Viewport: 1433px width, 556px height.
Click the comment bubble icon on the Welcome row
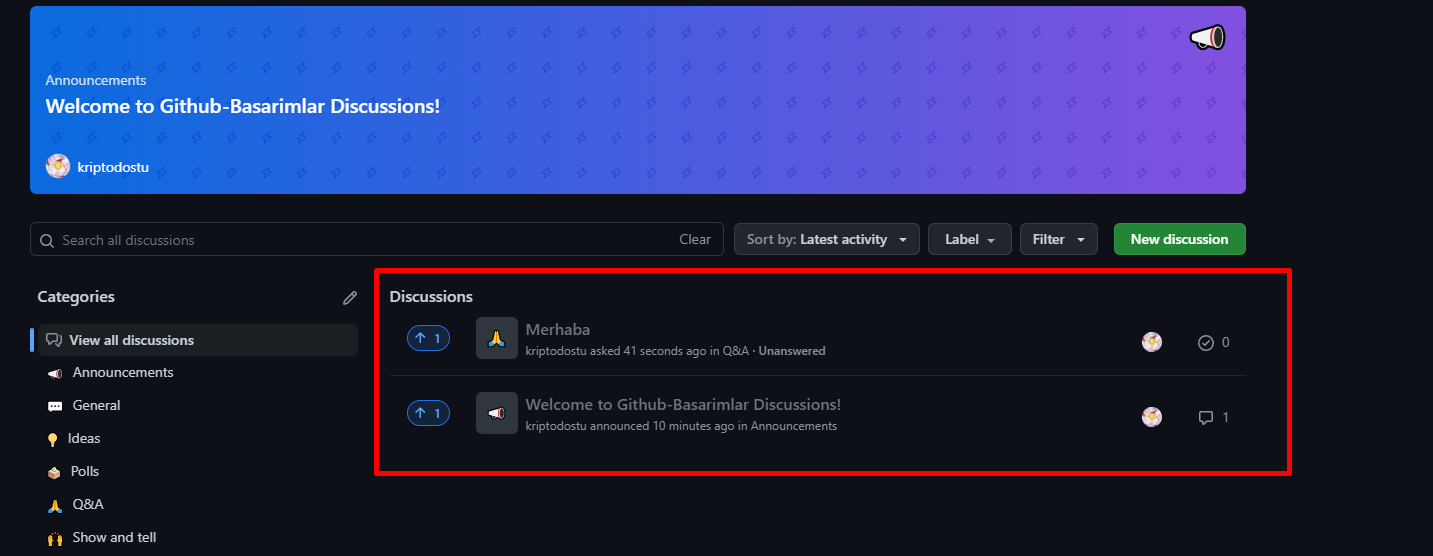(1205, 417)
